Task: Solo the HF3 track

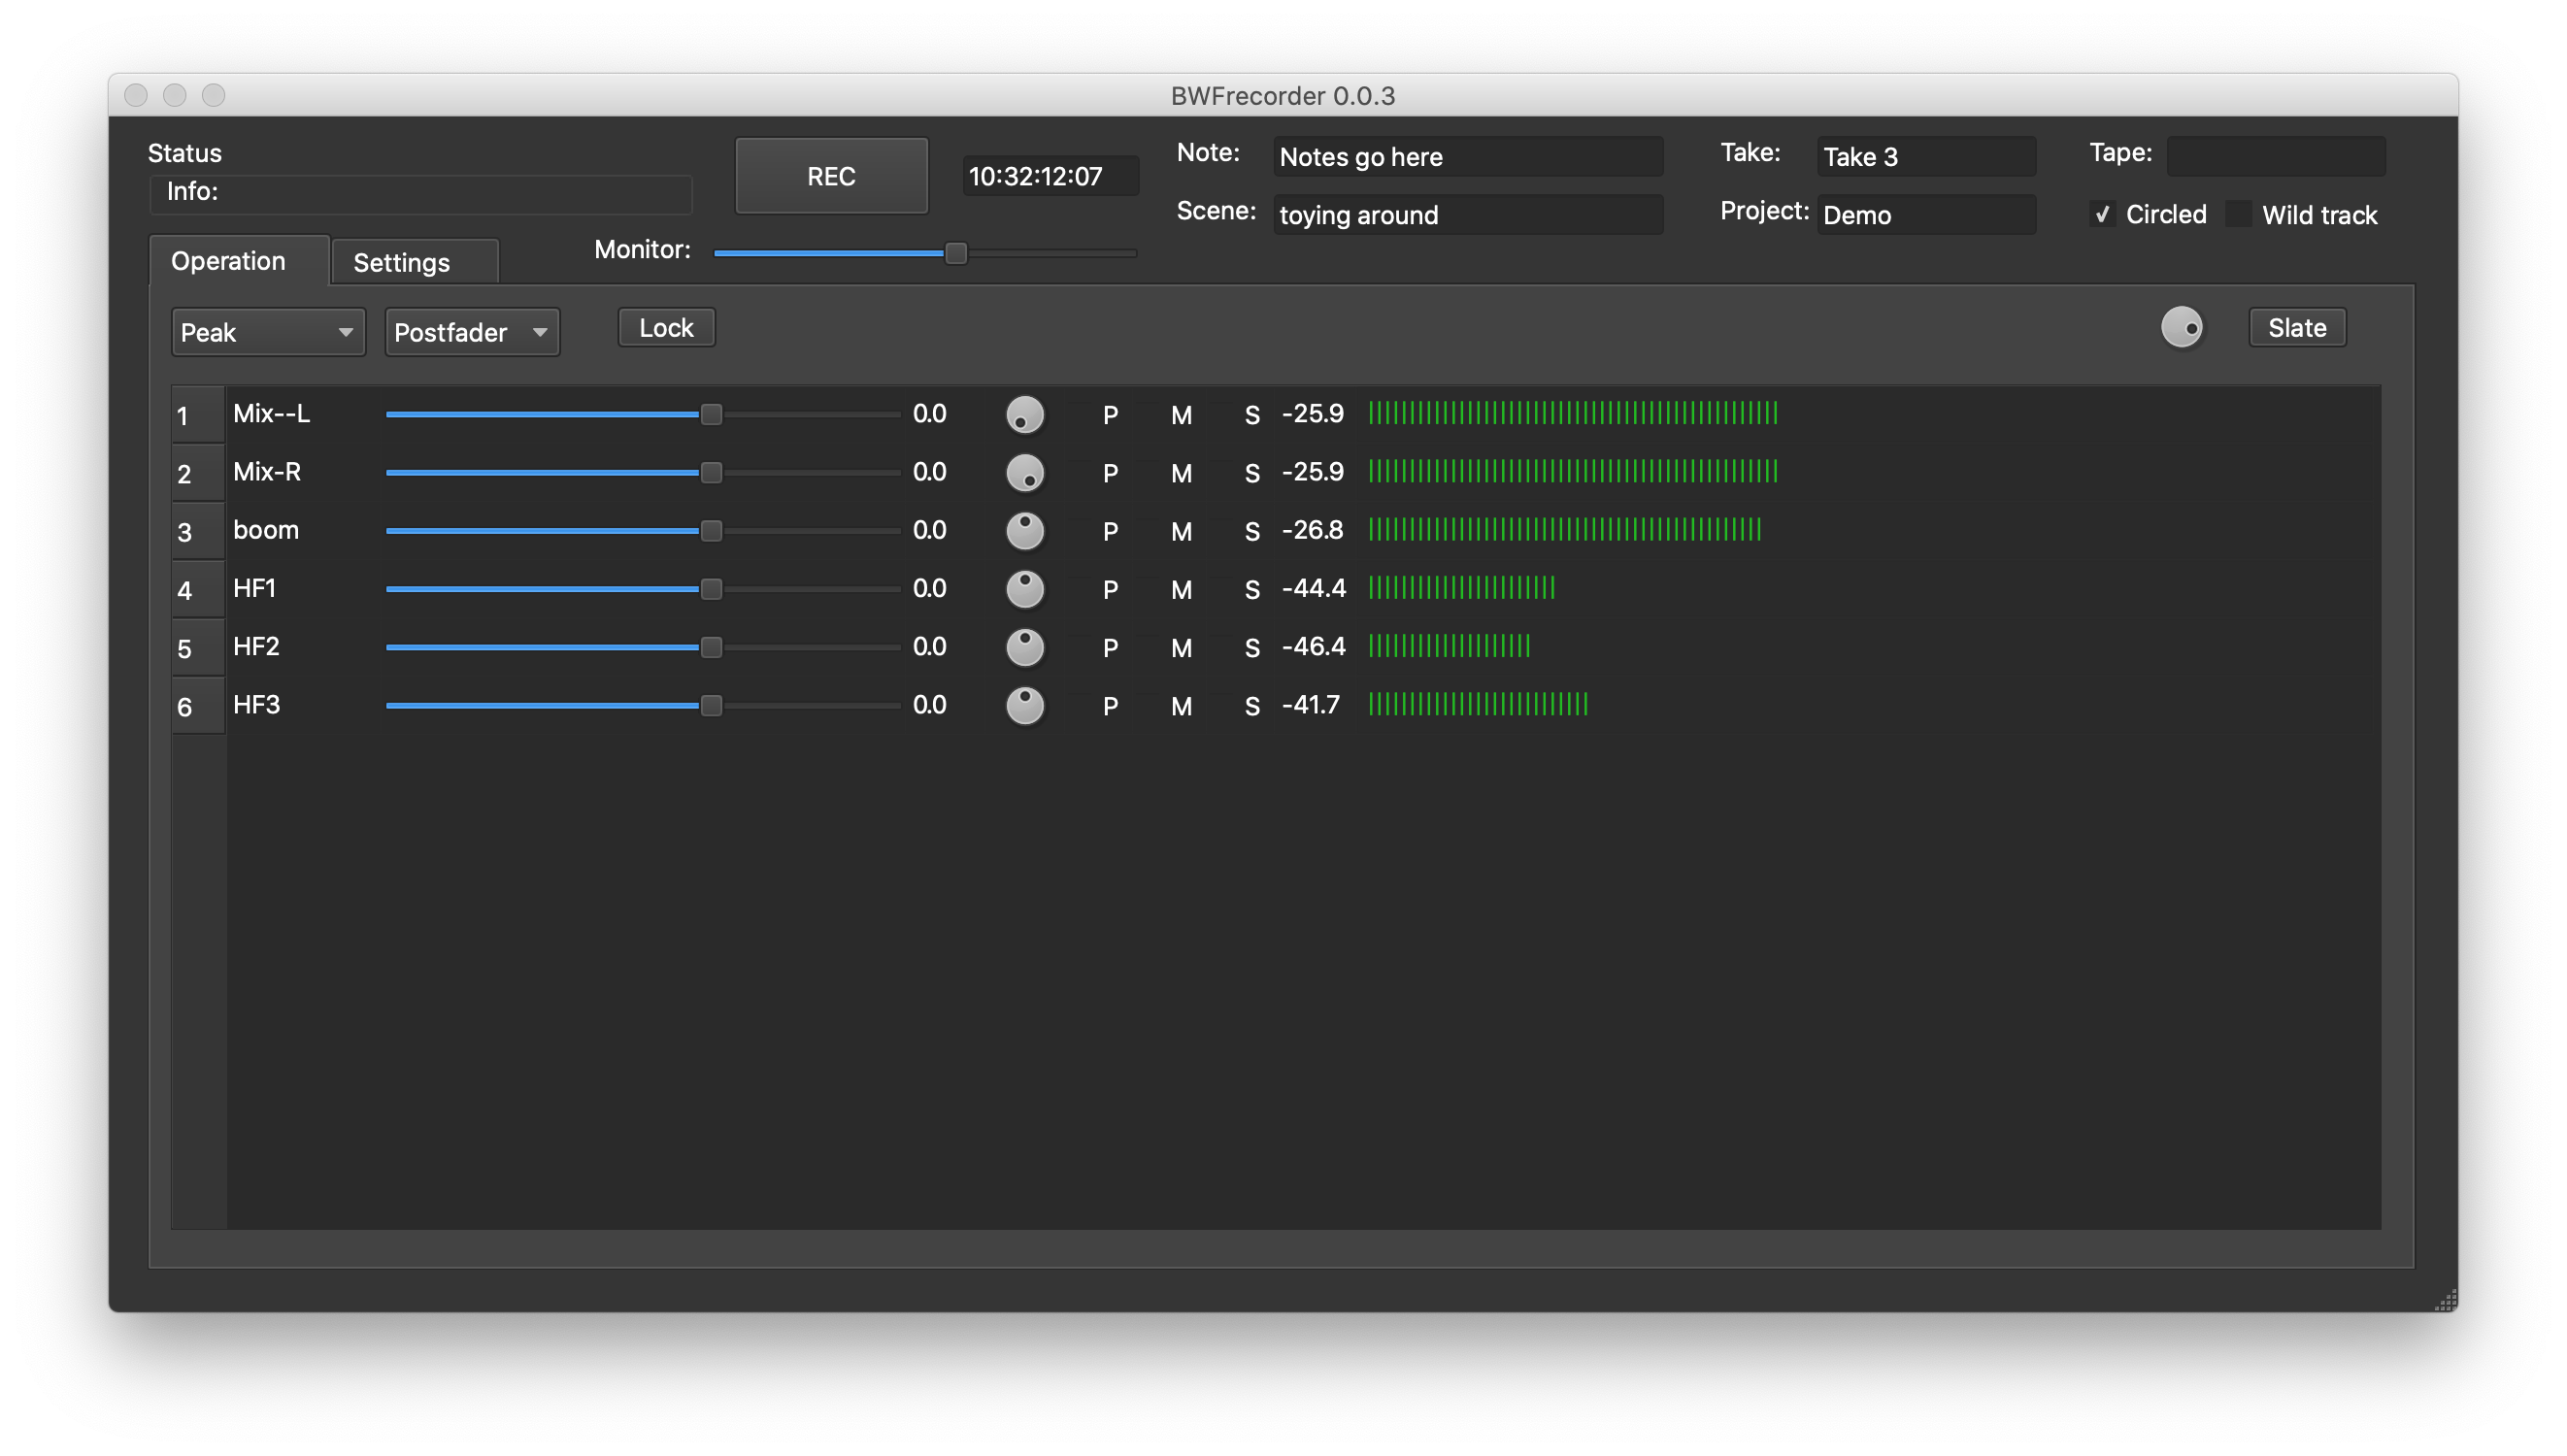Action: (x=1252, y=706)
